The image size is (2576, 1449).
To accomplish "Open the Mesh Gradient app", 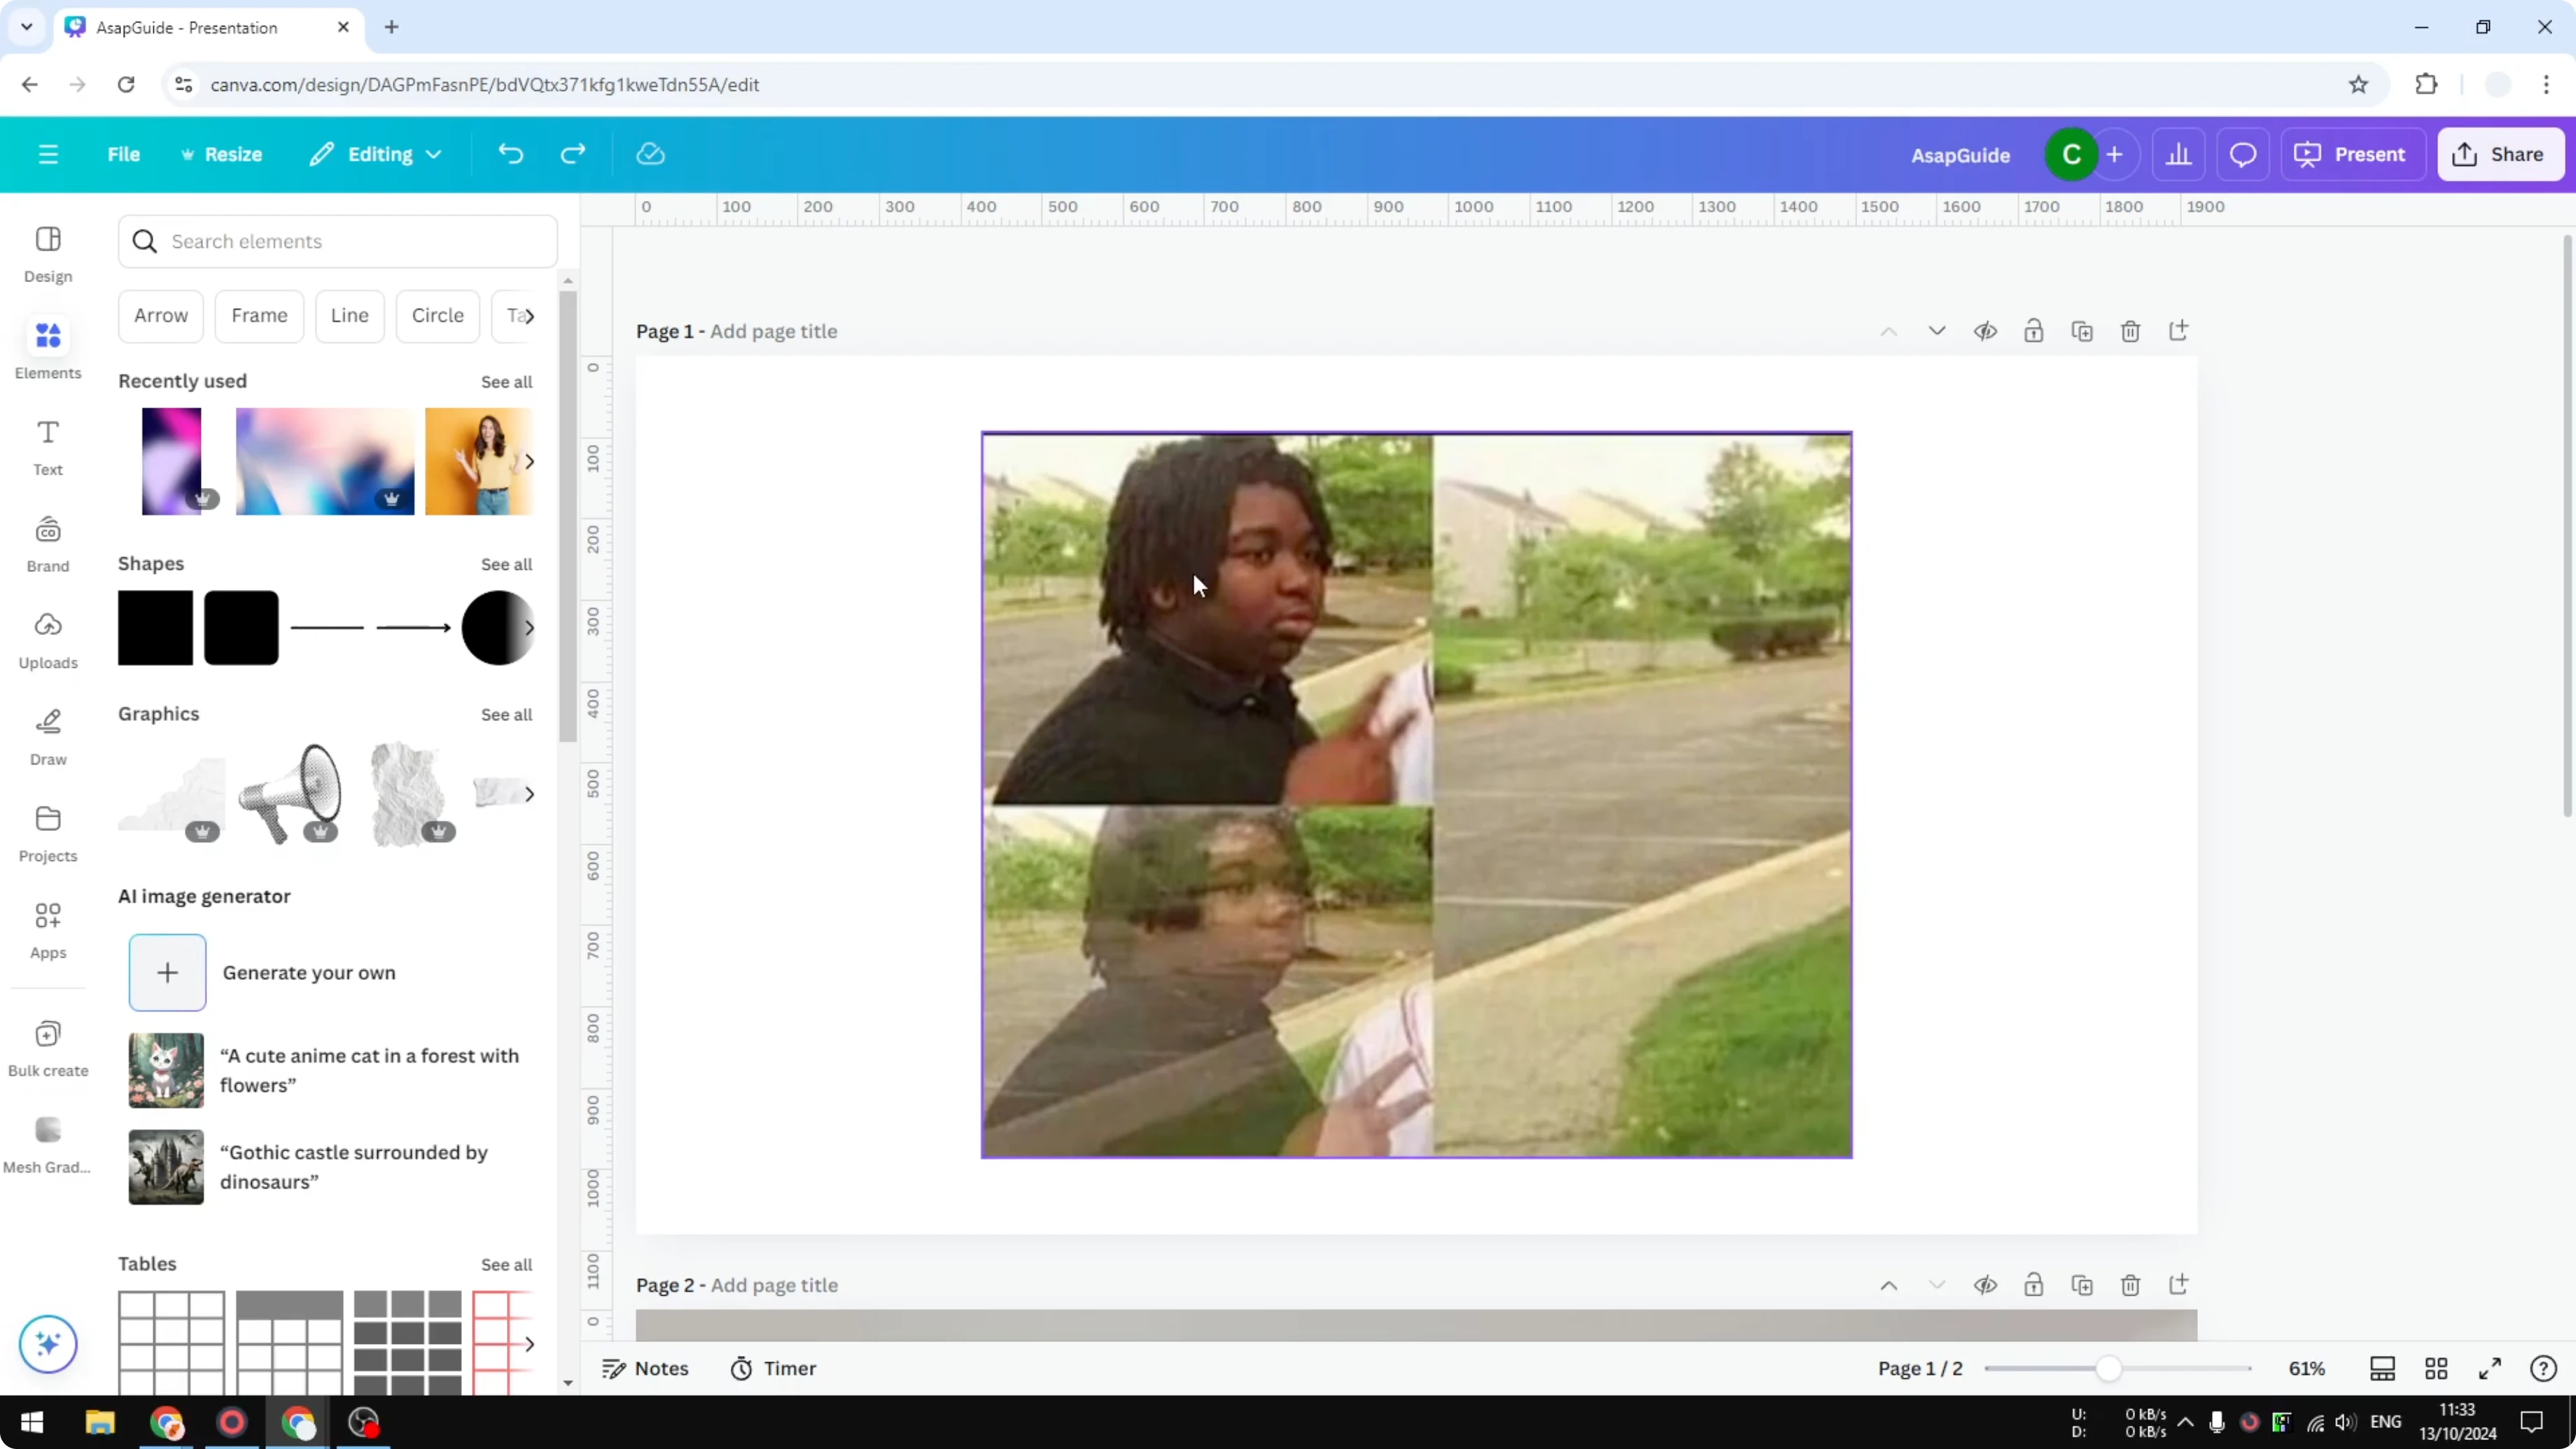I will point(48,1145).
